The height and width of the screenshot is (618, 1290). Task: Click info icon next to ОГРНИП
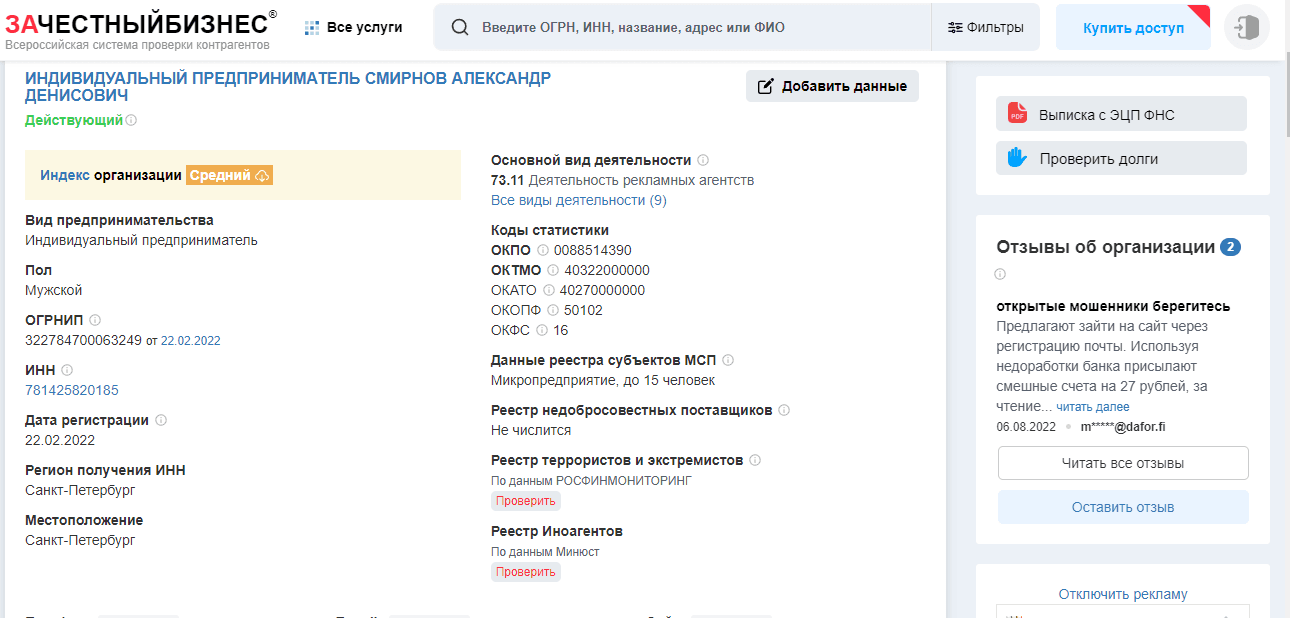95,320
